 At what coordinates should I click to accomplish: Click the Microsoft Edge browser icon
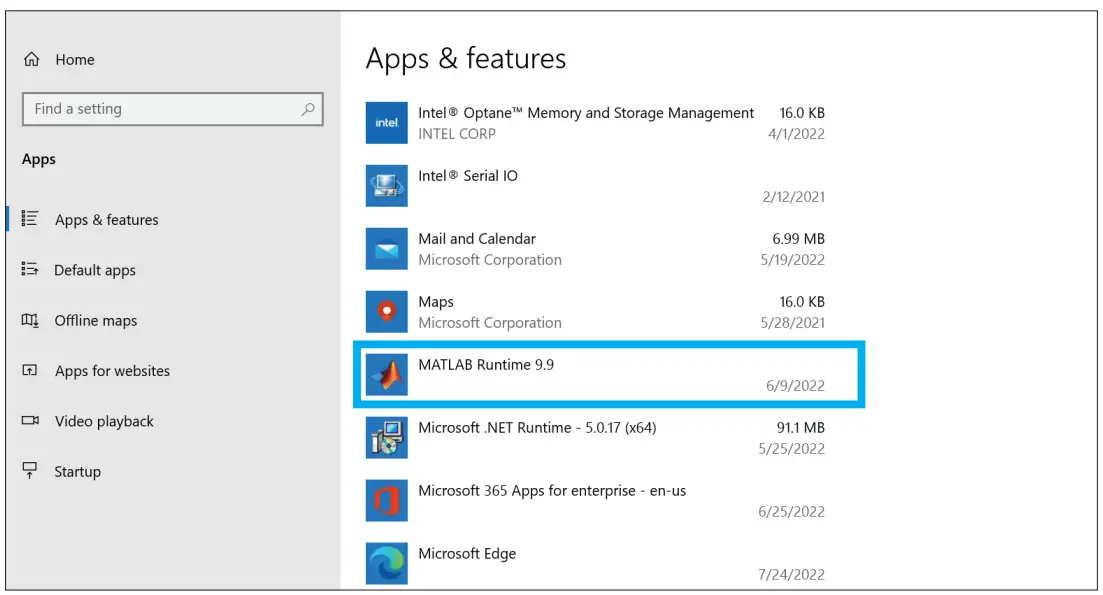[x=387, y=563]
